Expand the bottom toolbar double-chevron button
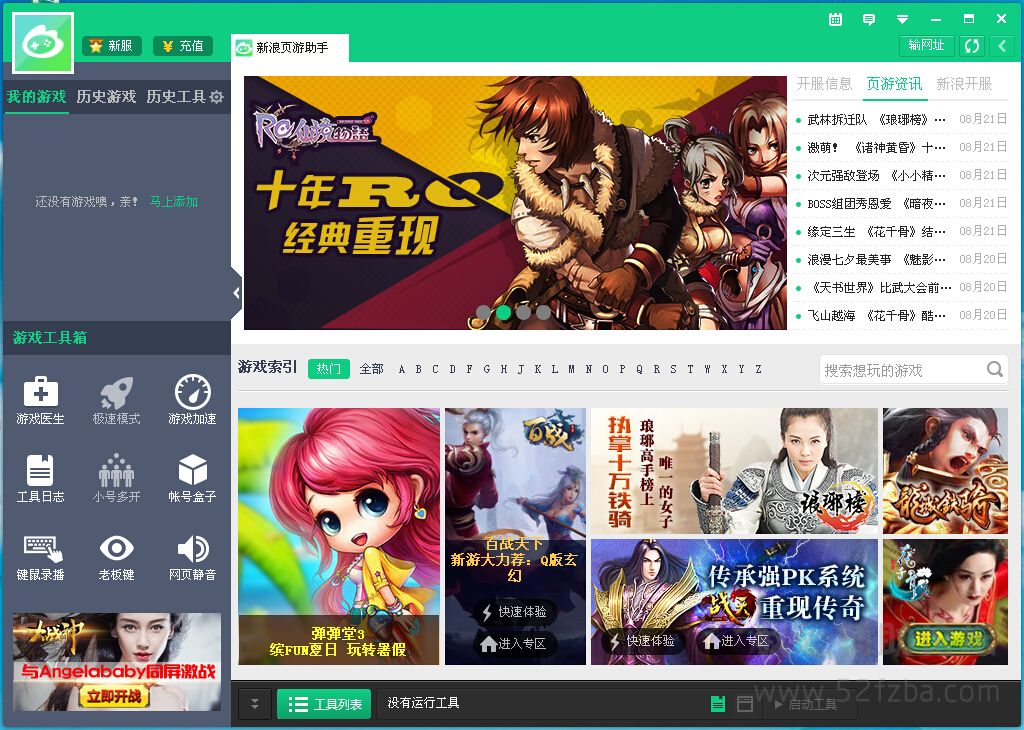 (255, 704)
